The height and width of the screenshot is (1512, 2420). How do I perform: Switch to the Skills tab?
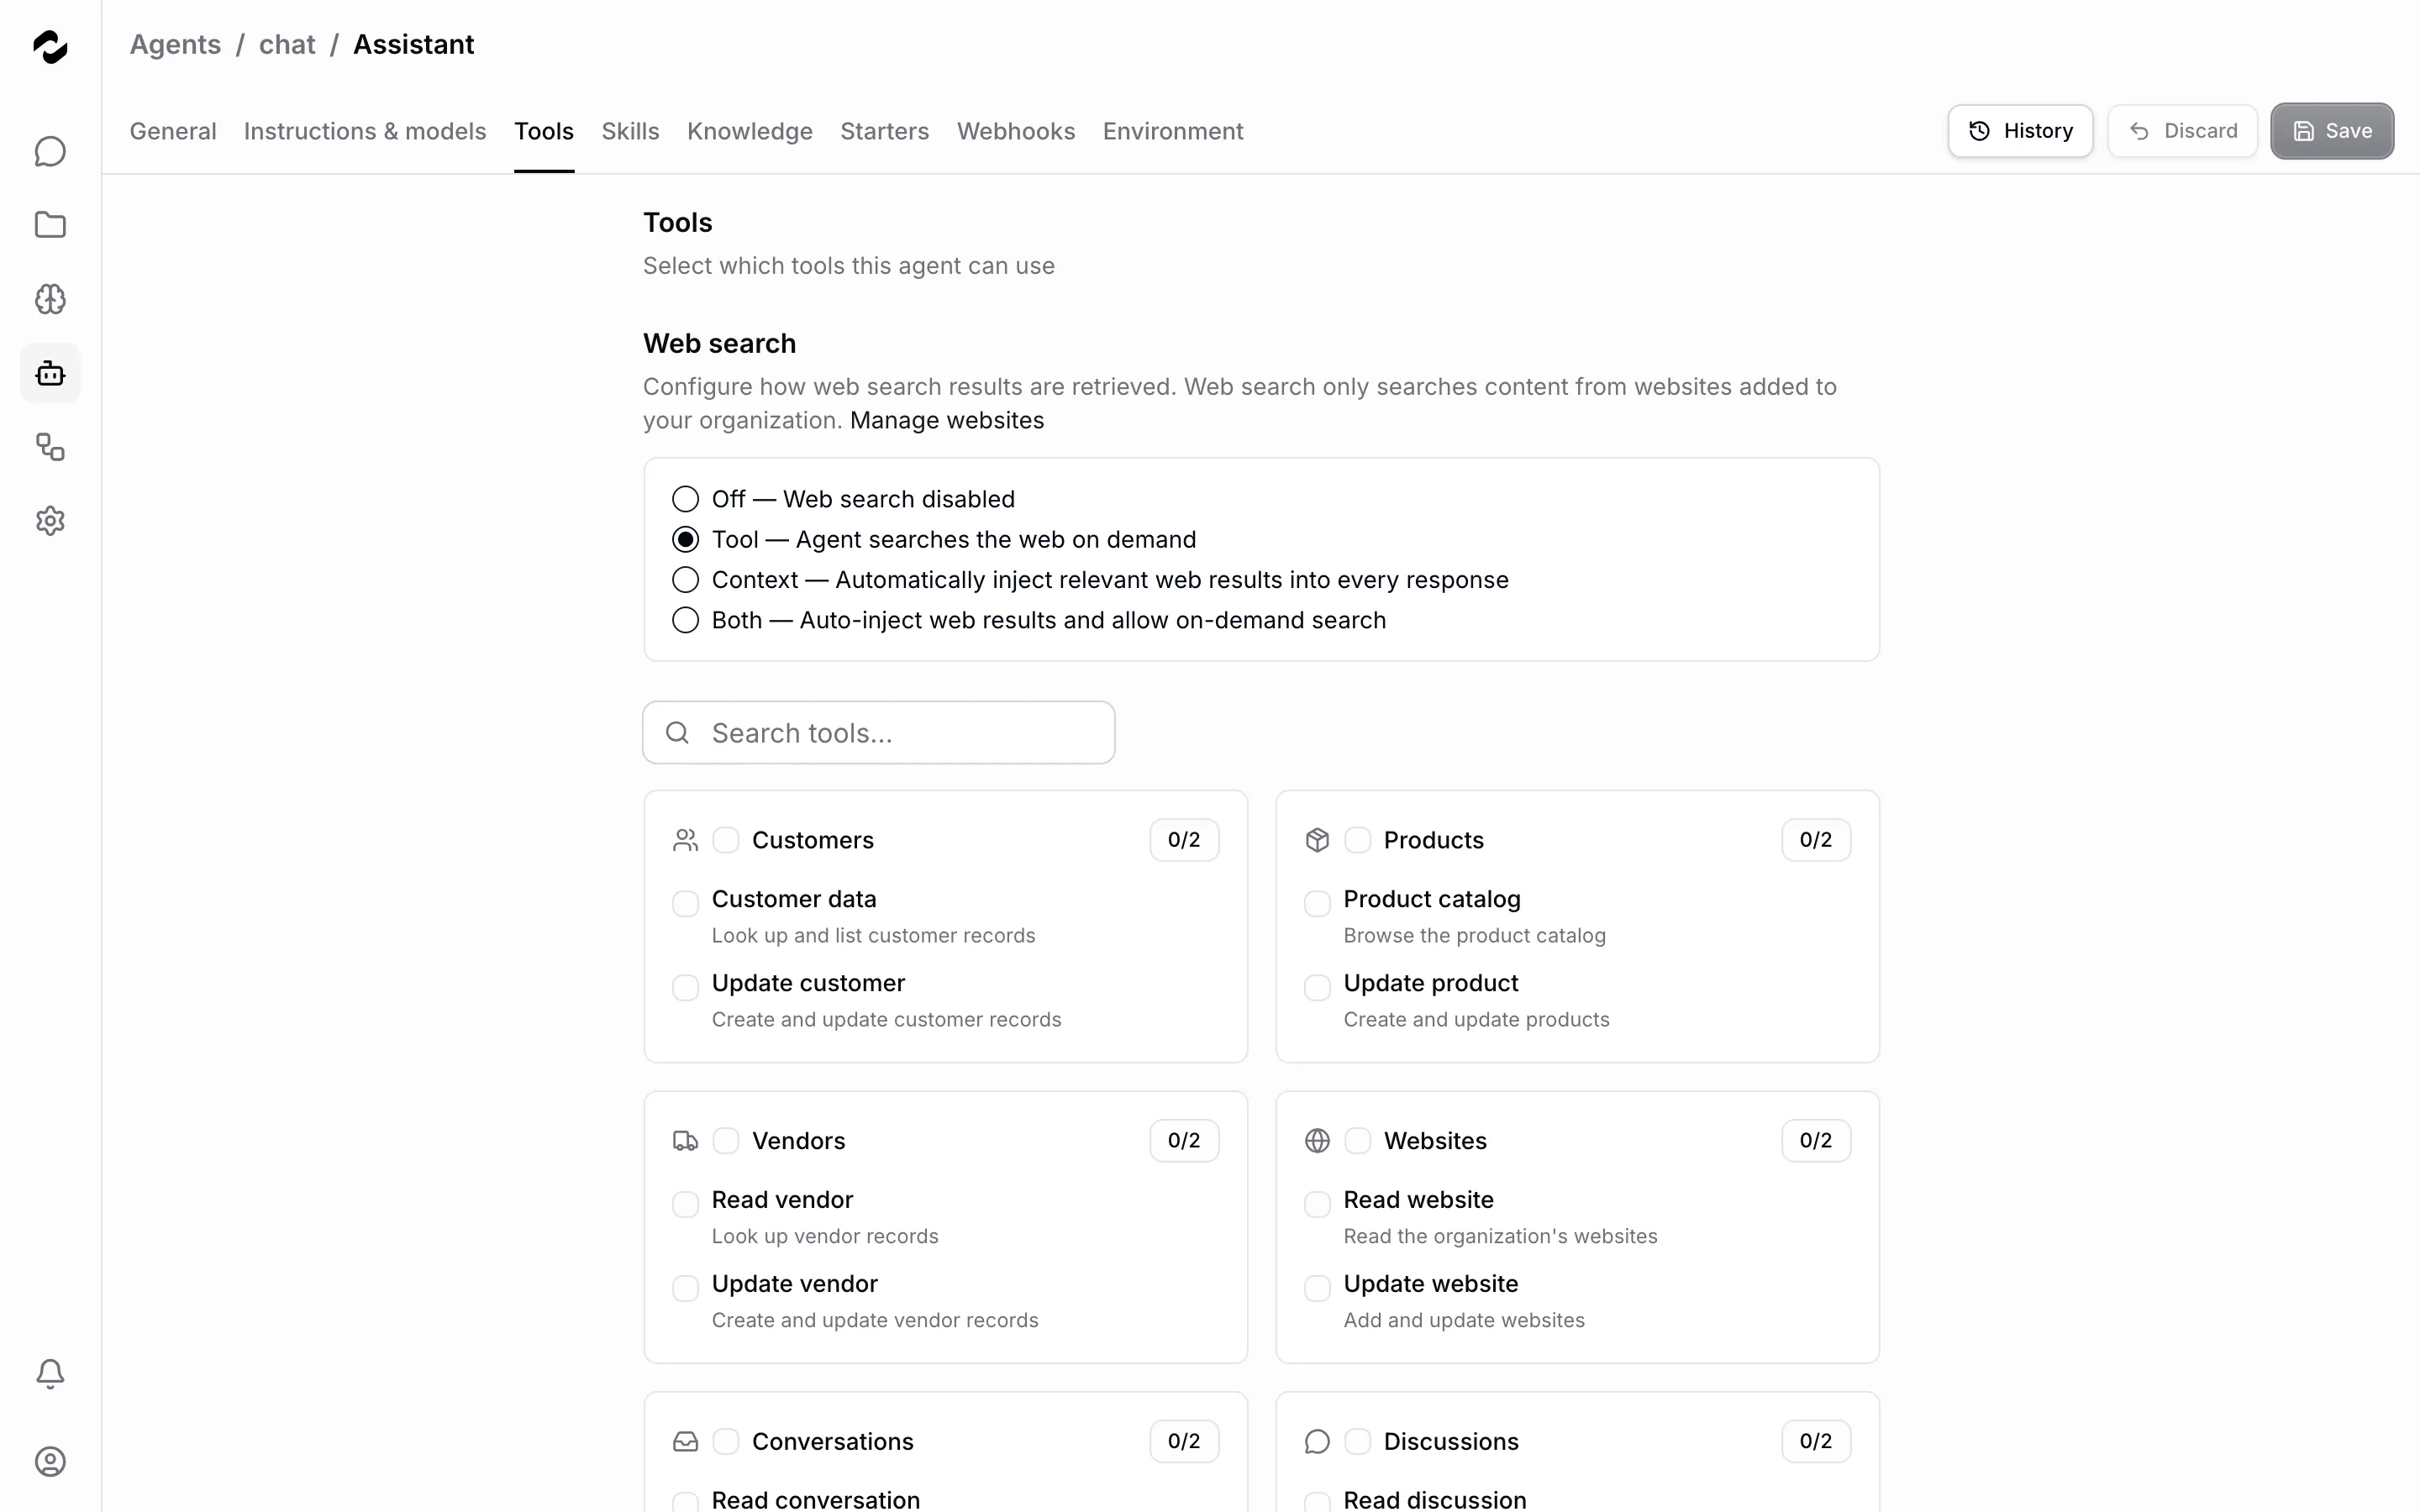[630, 131]
